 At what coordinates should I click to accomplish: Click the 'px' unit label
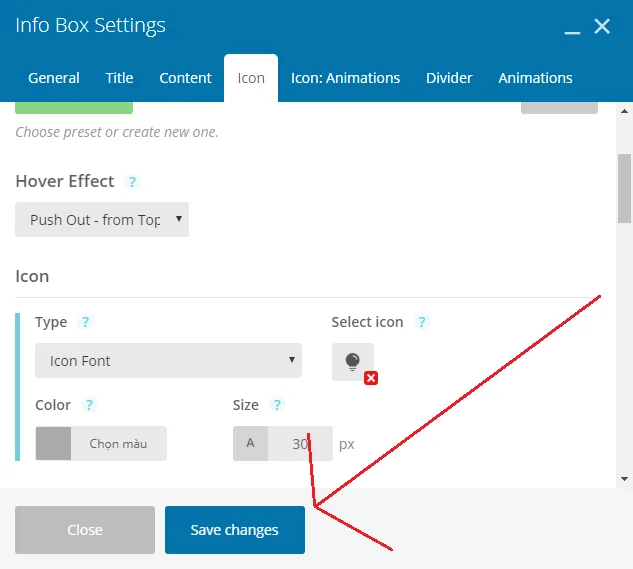coord(346,445)
